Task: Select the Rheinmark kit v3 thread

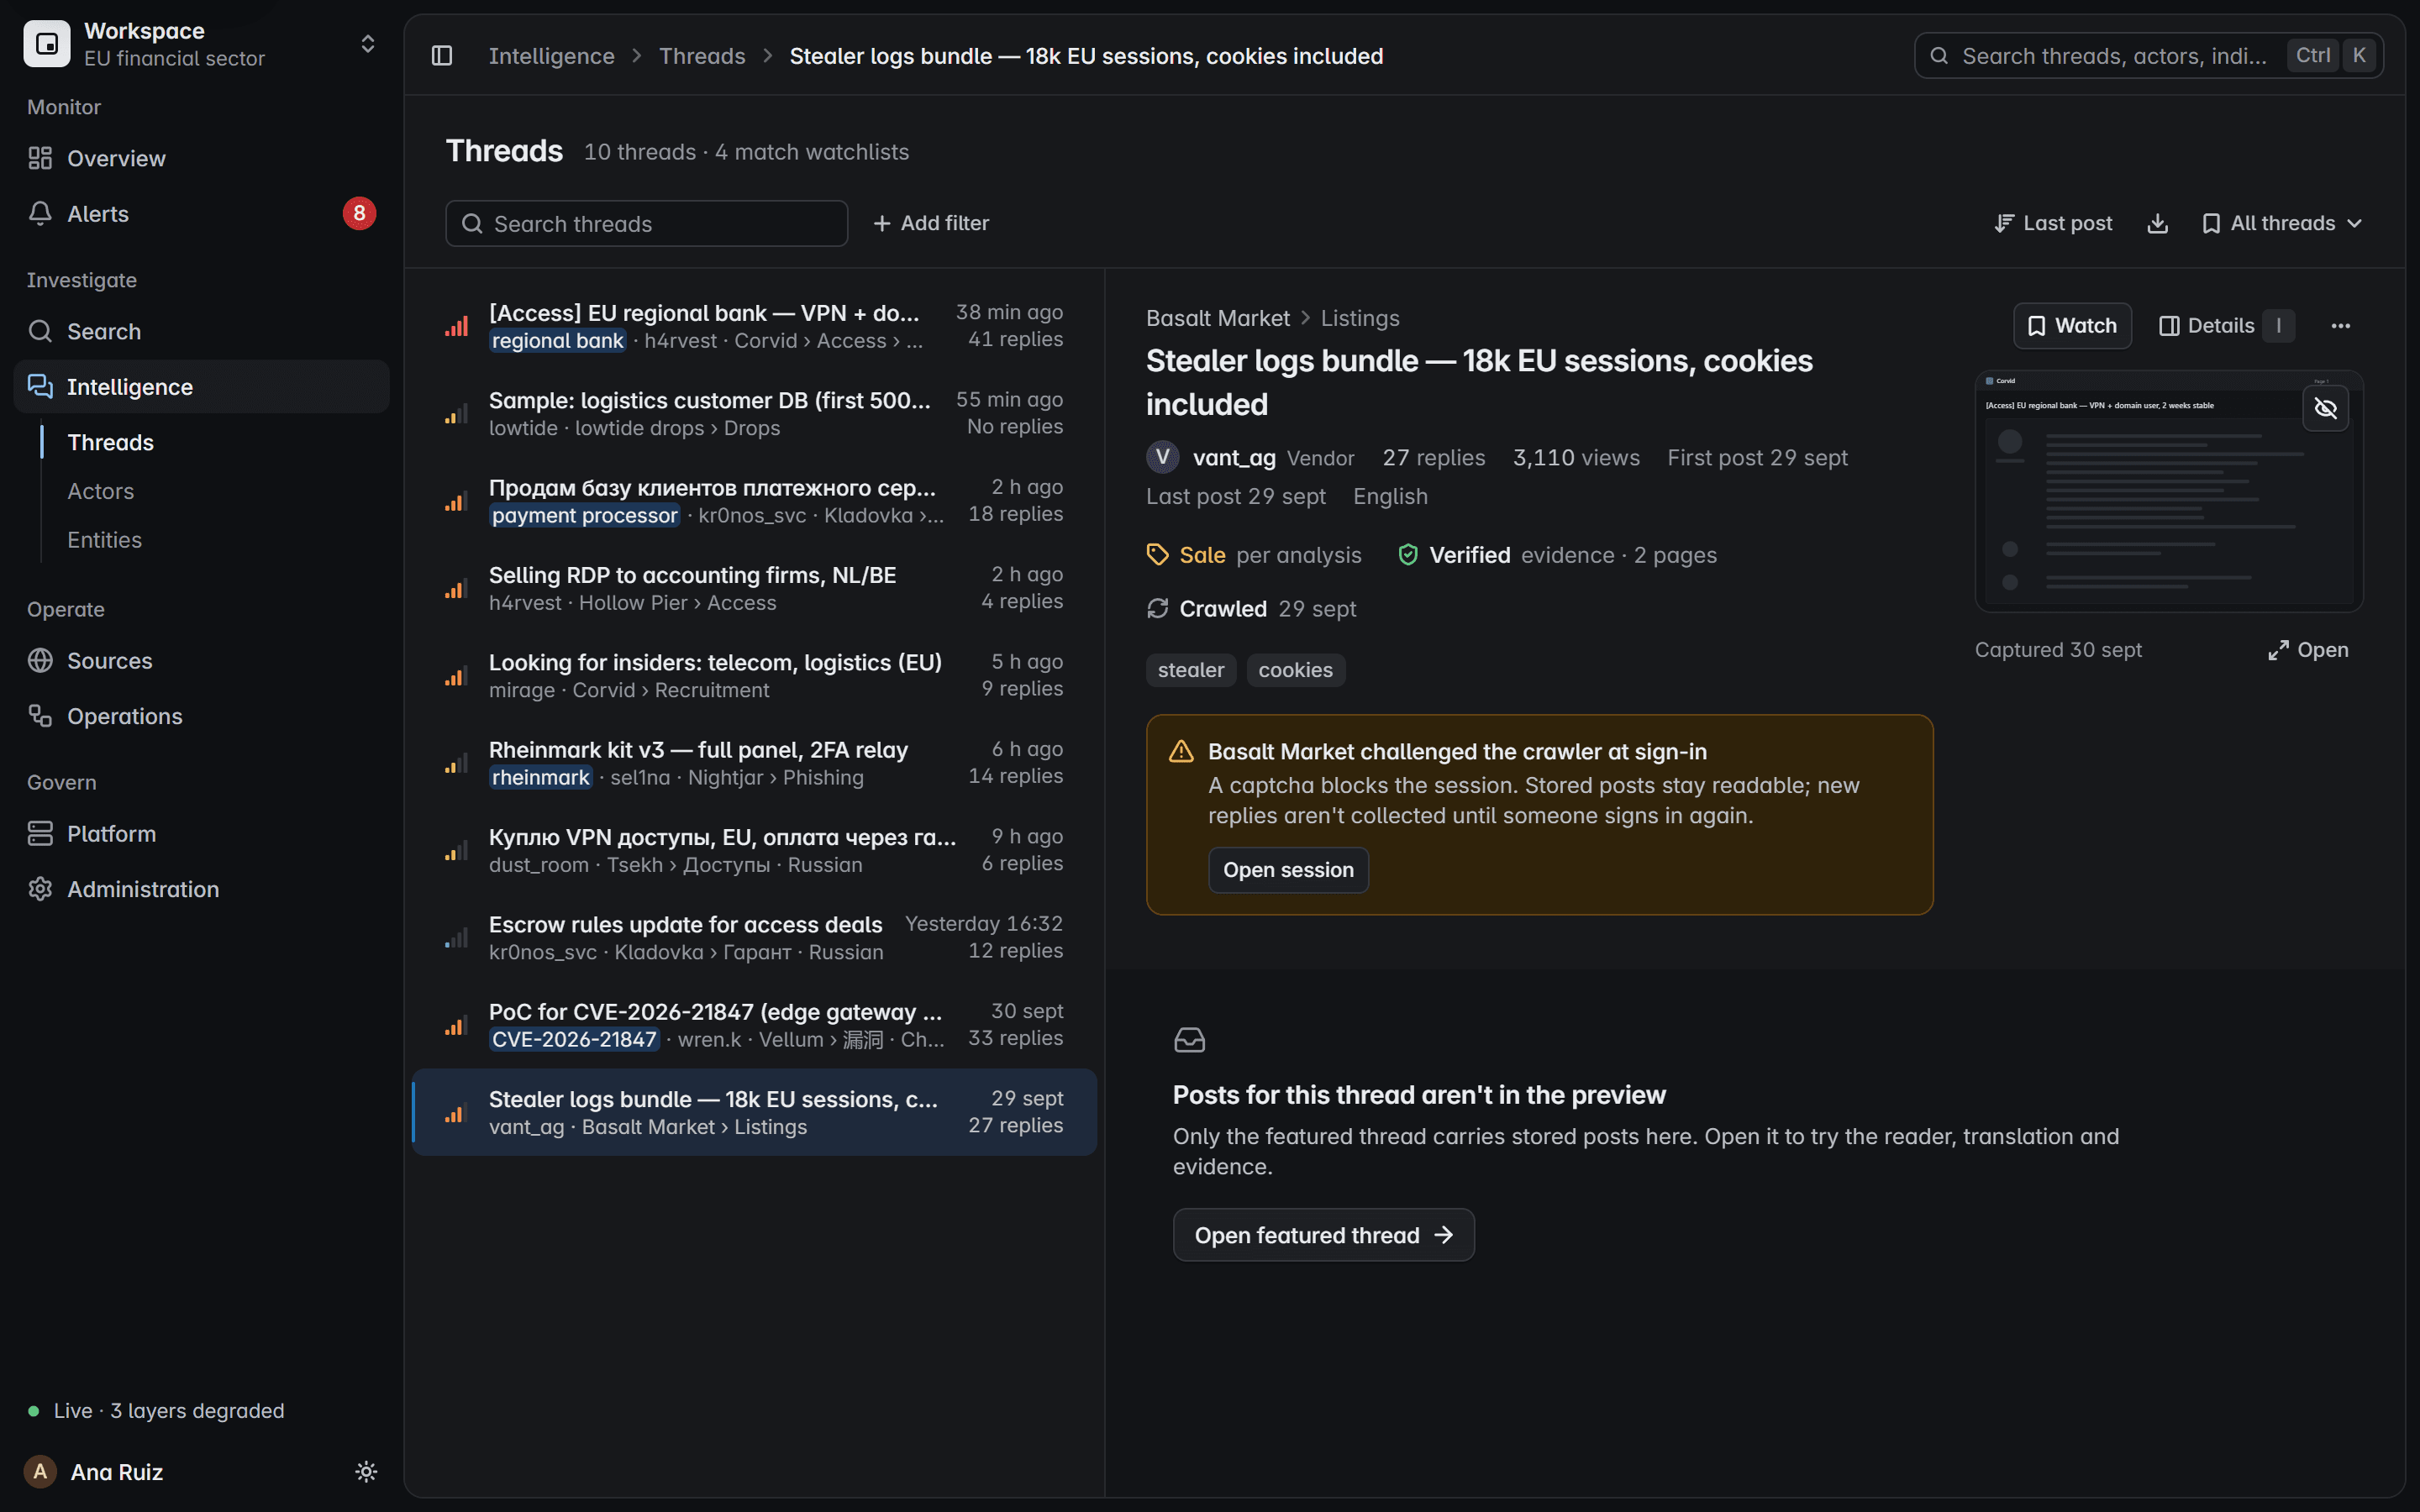Action: click(x=754, y=763)
